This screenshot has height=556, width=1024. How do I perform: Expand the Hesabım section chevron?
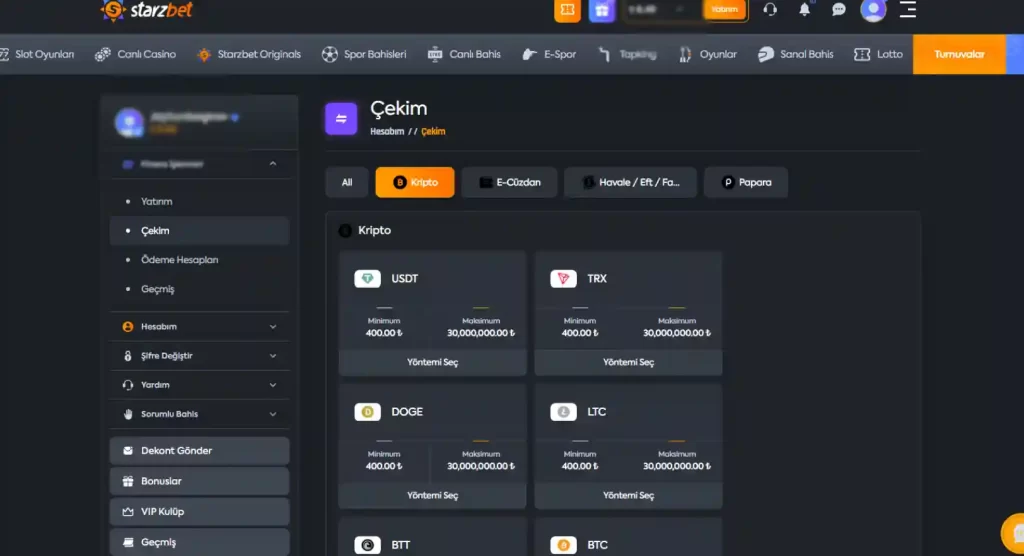pyautogui.click(x=273, y=327)
